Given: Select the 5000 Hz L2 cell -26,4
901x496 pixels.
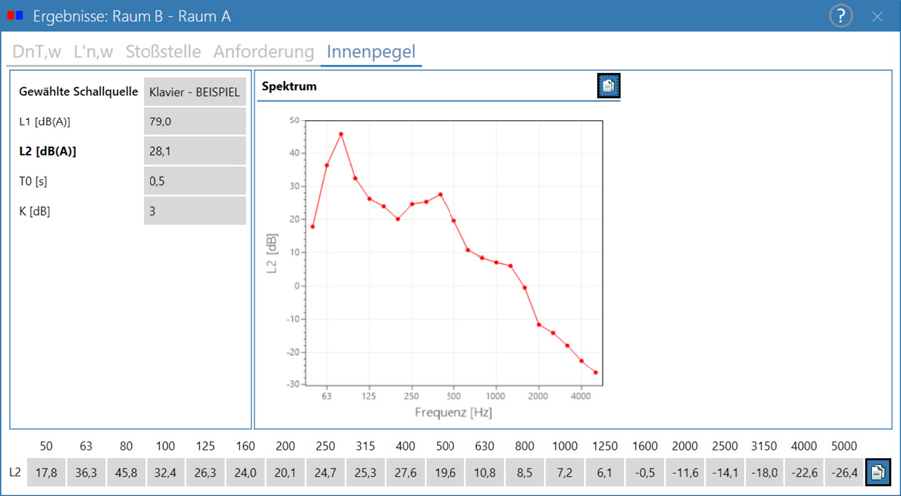Looking at the screenshot, I should tap(844, 472).
